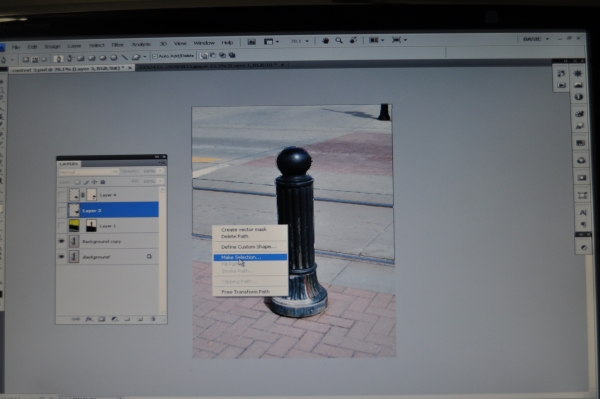
Task: Select the Zoom magnifier tool in application bar
Action: tap(339, 41)
